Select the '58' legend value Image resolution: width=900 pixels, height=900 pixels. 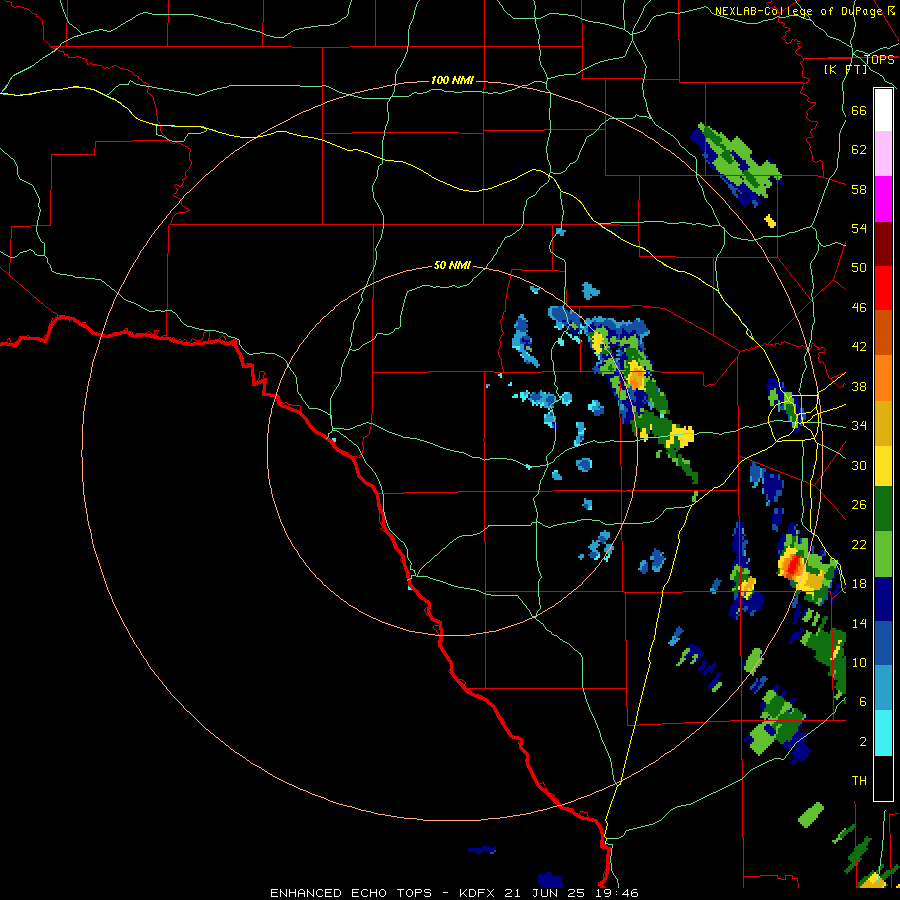click(x=859, y=189)
